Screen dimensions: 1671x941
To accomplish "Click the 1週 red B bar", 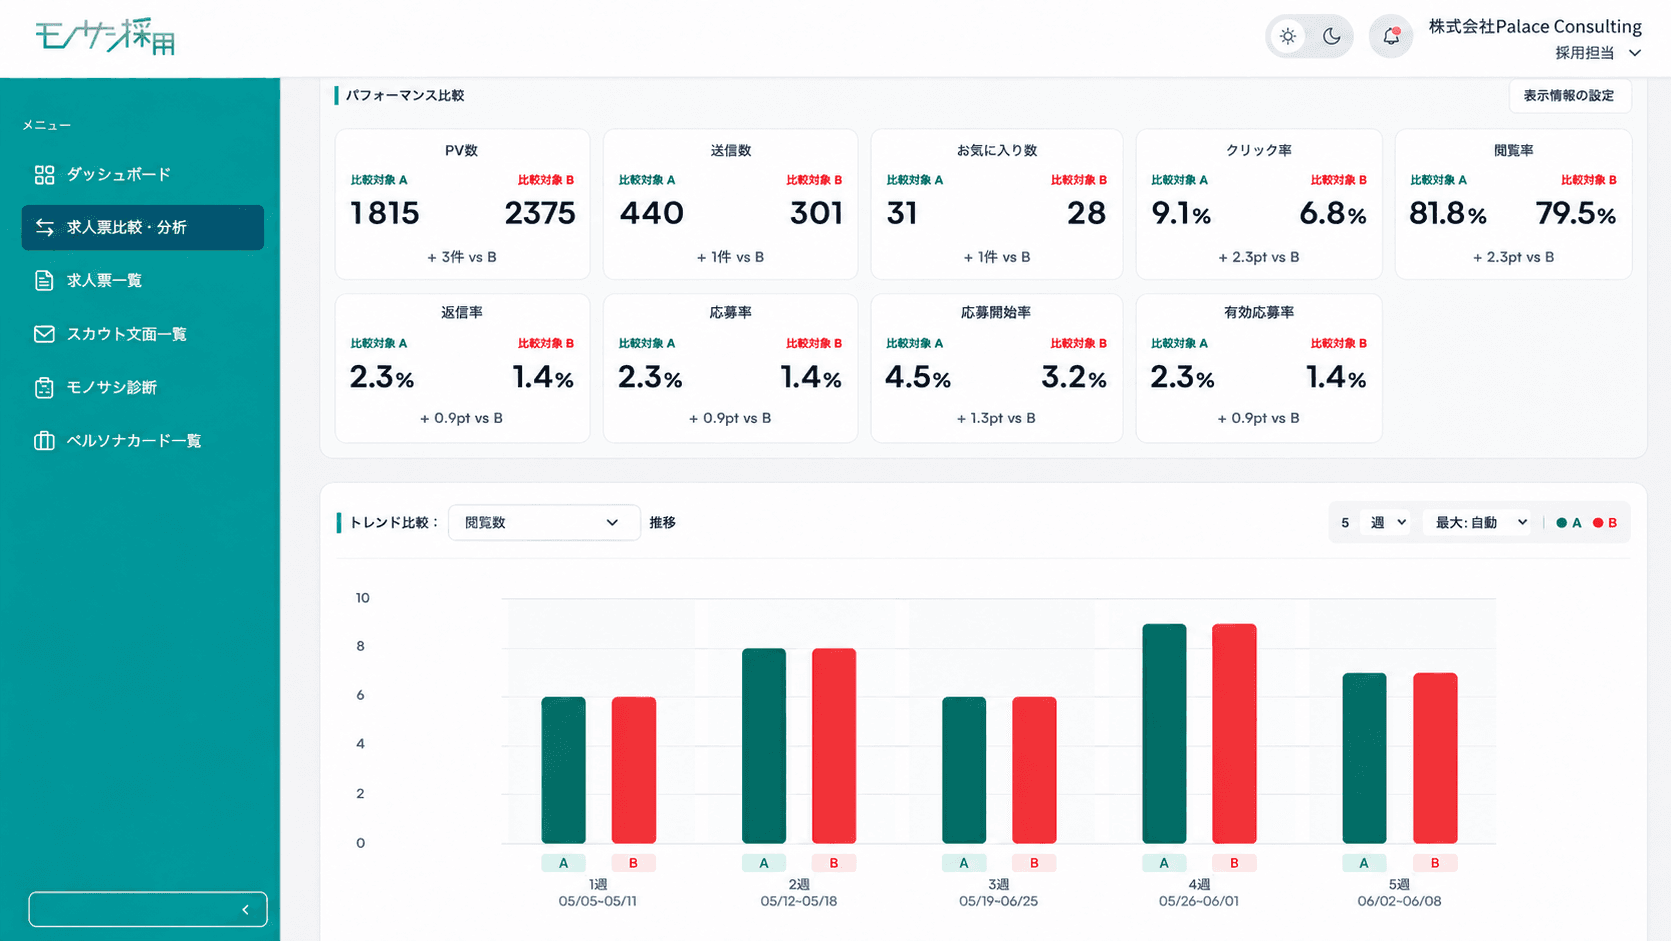I will [634, 770].
